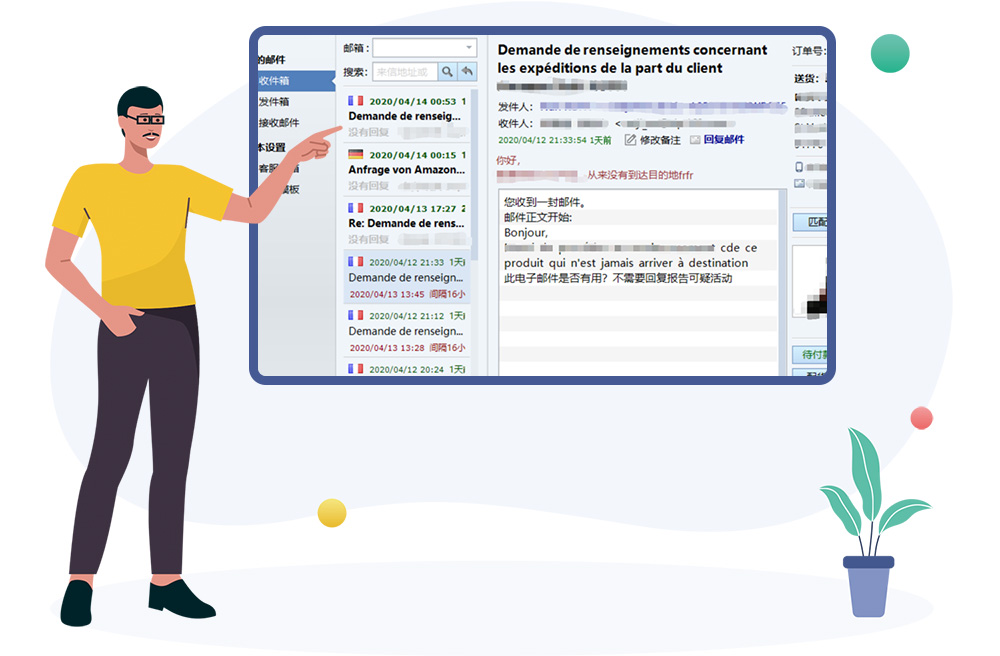Click the 待付款 button on right panel
1000x656 pixels.
click(x=810, y=354)
